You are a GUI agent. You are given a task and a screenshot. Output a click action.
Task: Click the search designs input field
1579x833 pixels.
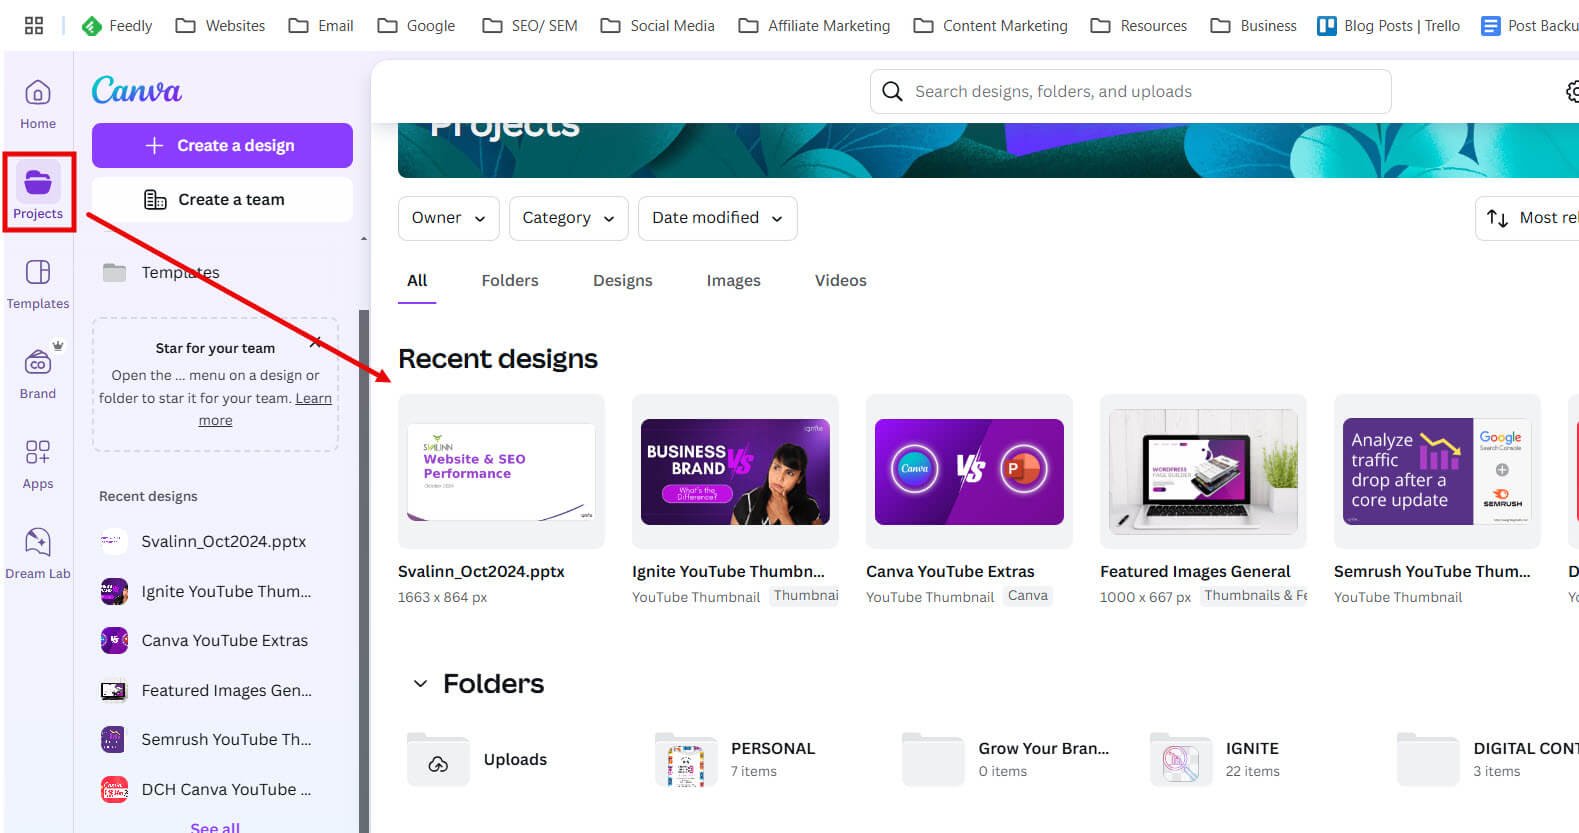tap(1130, 92)
